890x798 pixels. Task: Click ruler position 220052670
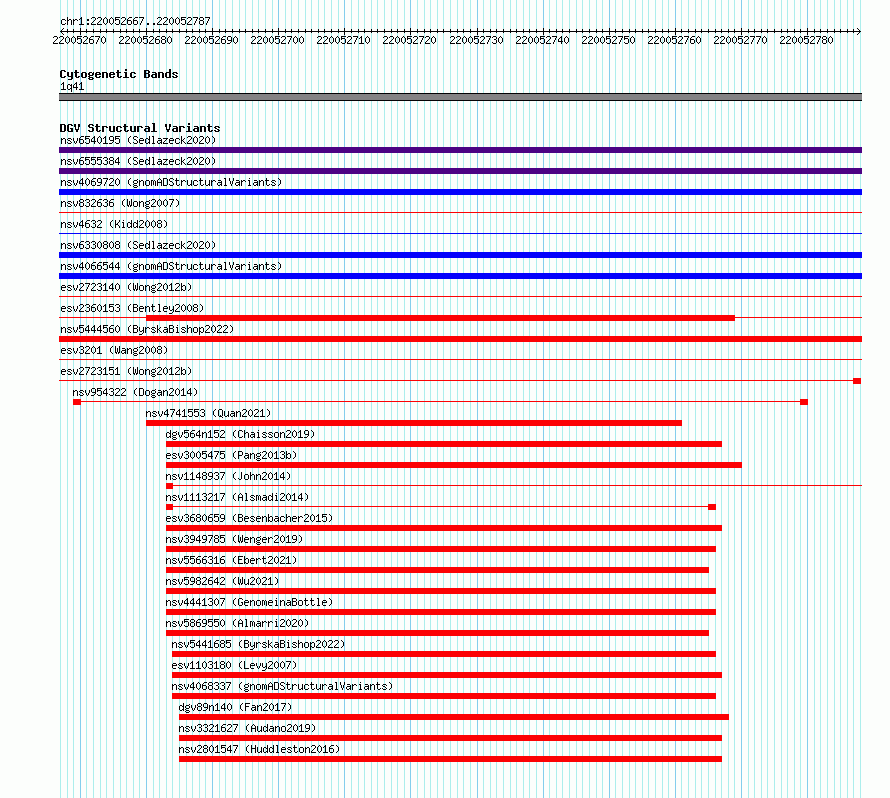pos(79,40)
